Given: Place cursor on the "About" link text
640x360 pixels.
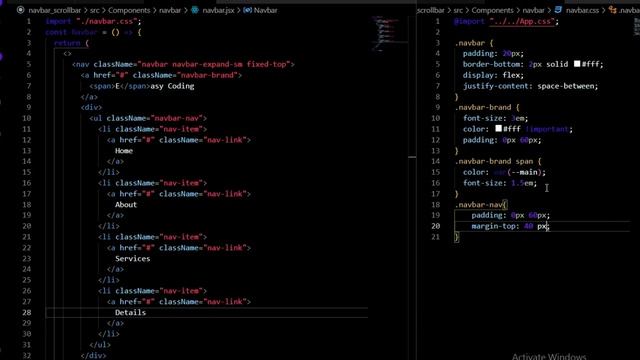Looking at the screenshot, I should coord(126,204).
